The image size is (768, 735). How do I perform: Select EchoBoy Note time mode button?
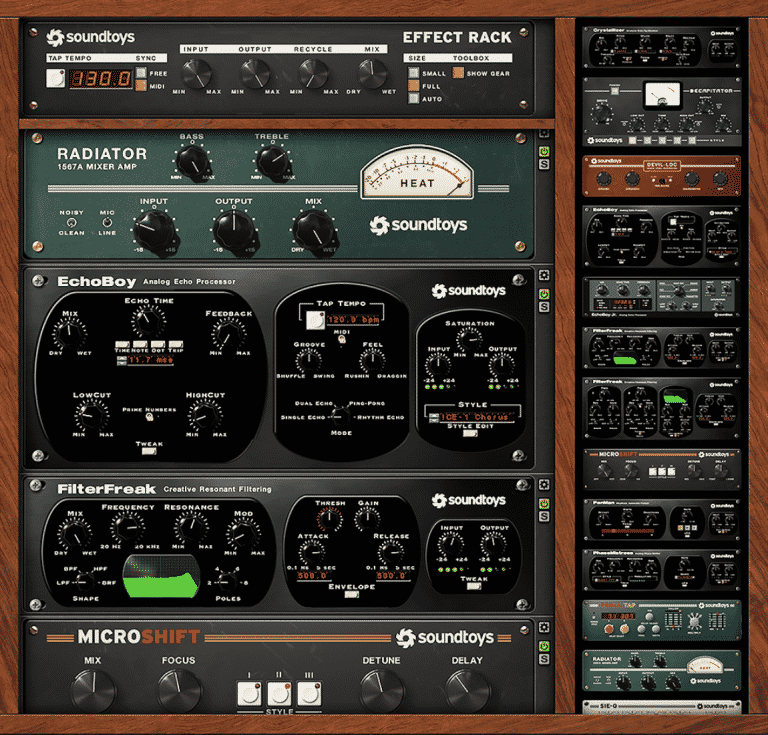coord(140,344)
